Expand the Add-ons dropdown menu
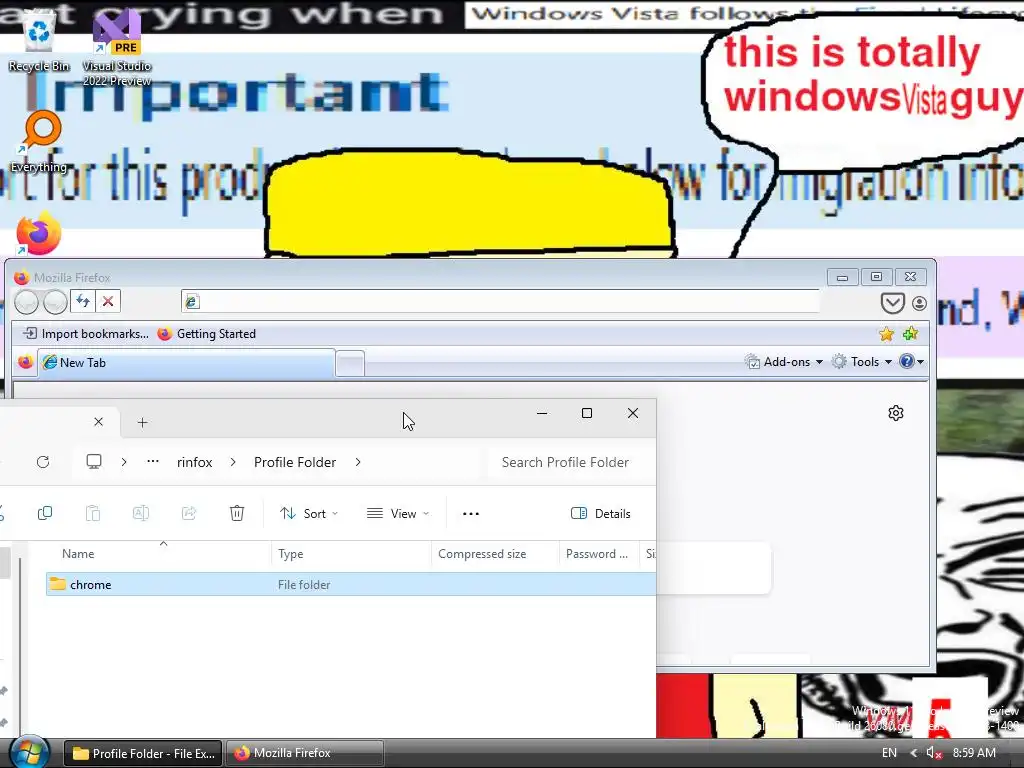 784,362
